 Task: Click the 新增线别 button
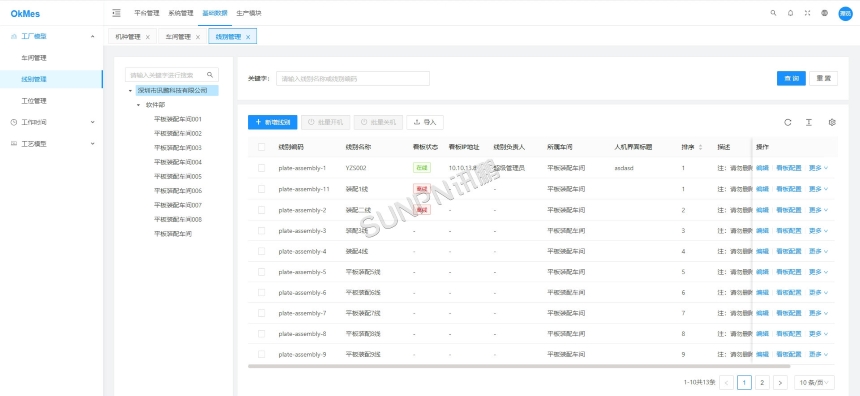click(x=273, y=122)
